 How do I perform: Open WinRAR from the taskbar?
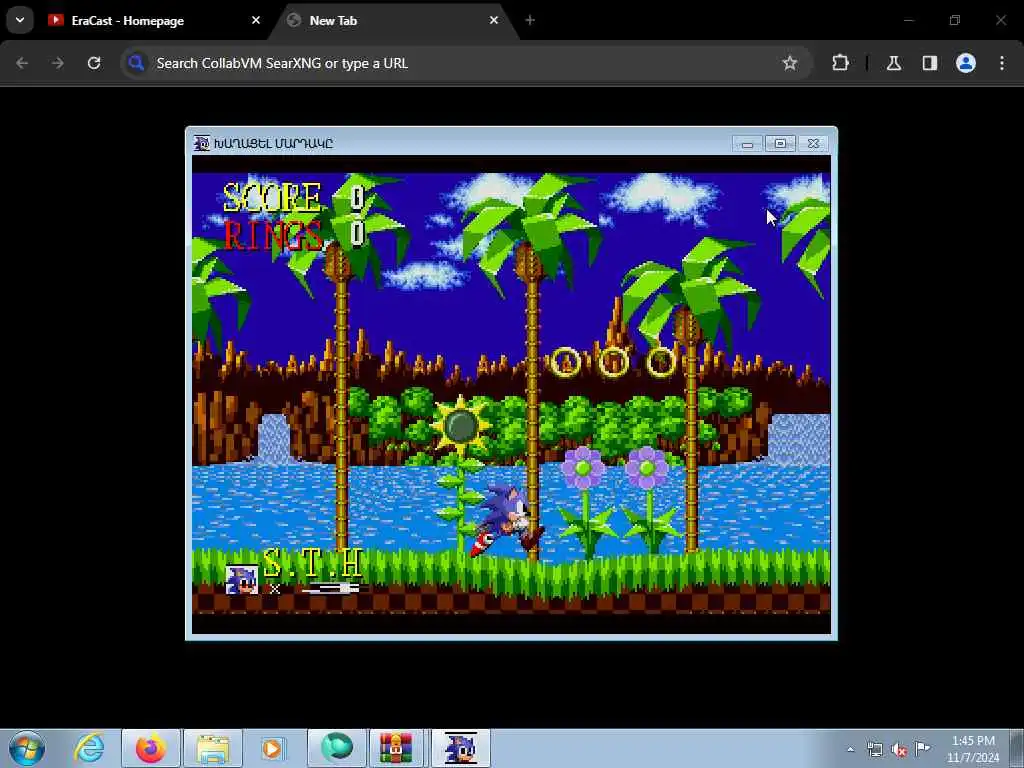click(396, 748)
